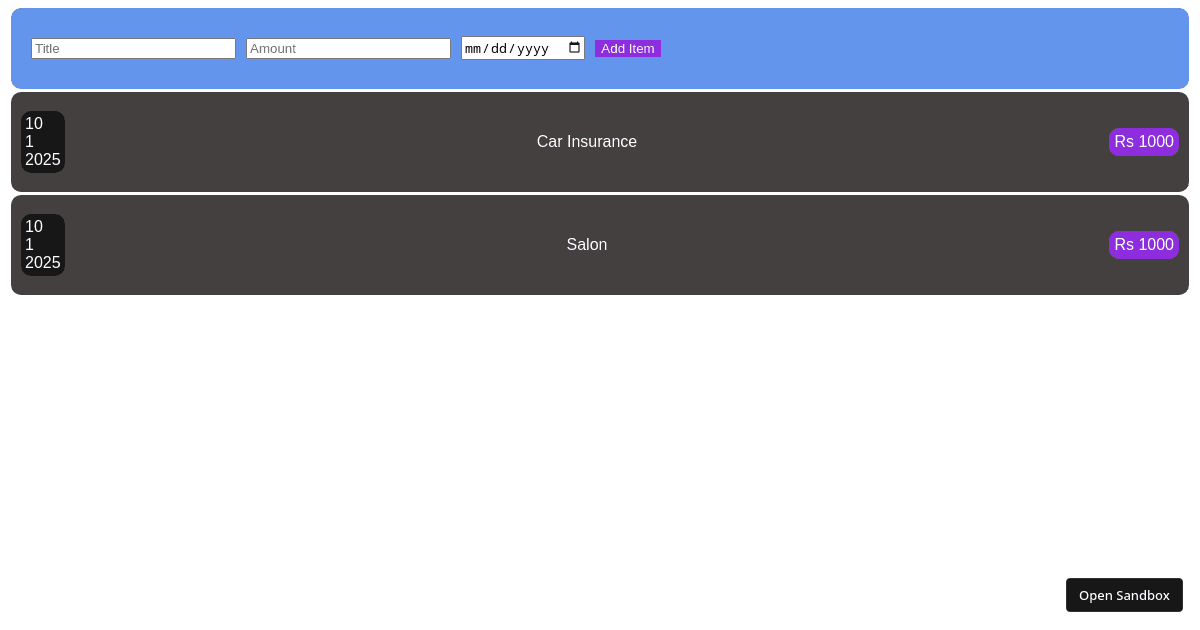Click the Salon expense entry
Screen dimensions: 1200x630
[x=598, y=245]
